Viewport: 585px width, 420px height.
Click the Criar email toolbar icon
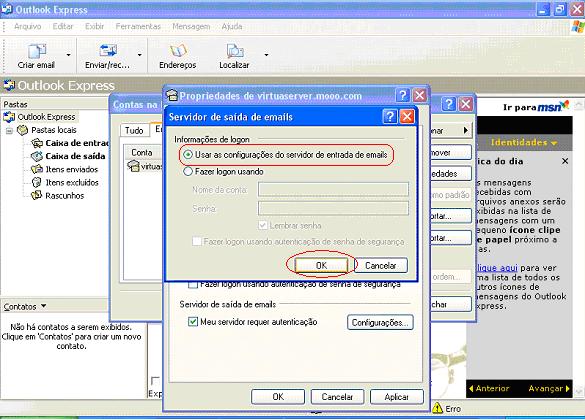pos(37,51)
